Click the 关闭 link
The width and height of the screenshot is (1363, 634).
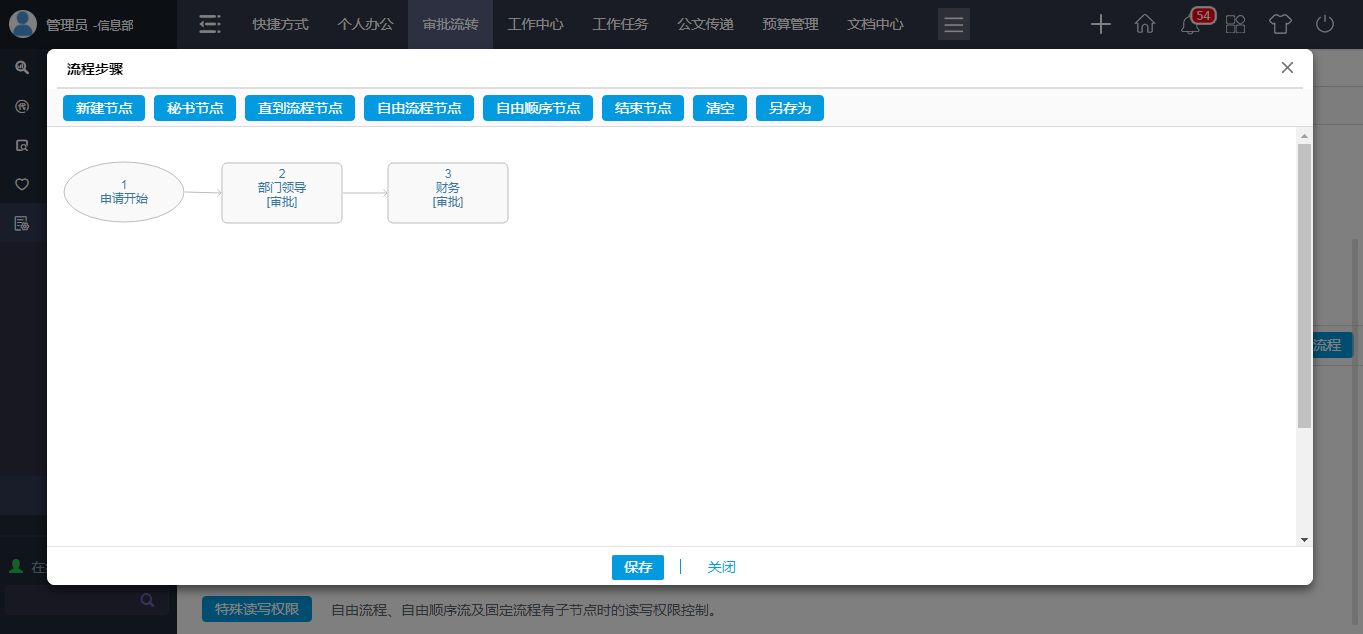[x=721, y=567]
